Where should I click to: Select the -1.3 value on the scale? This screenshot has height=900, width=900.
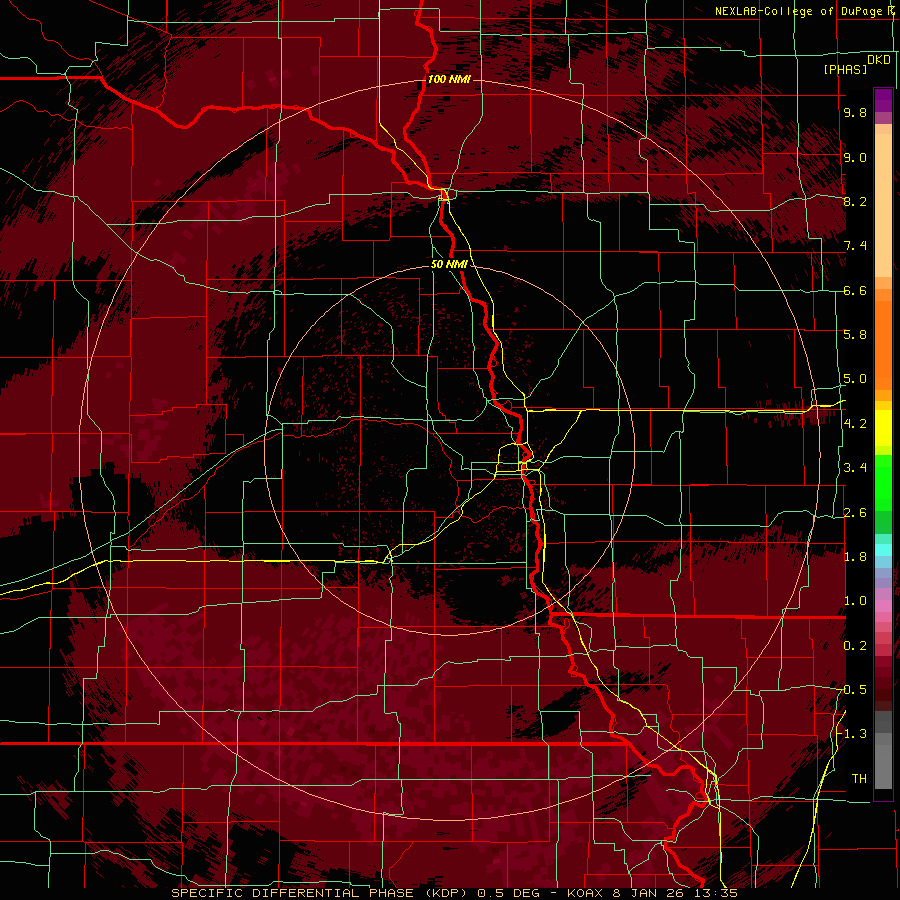(852, 734)
